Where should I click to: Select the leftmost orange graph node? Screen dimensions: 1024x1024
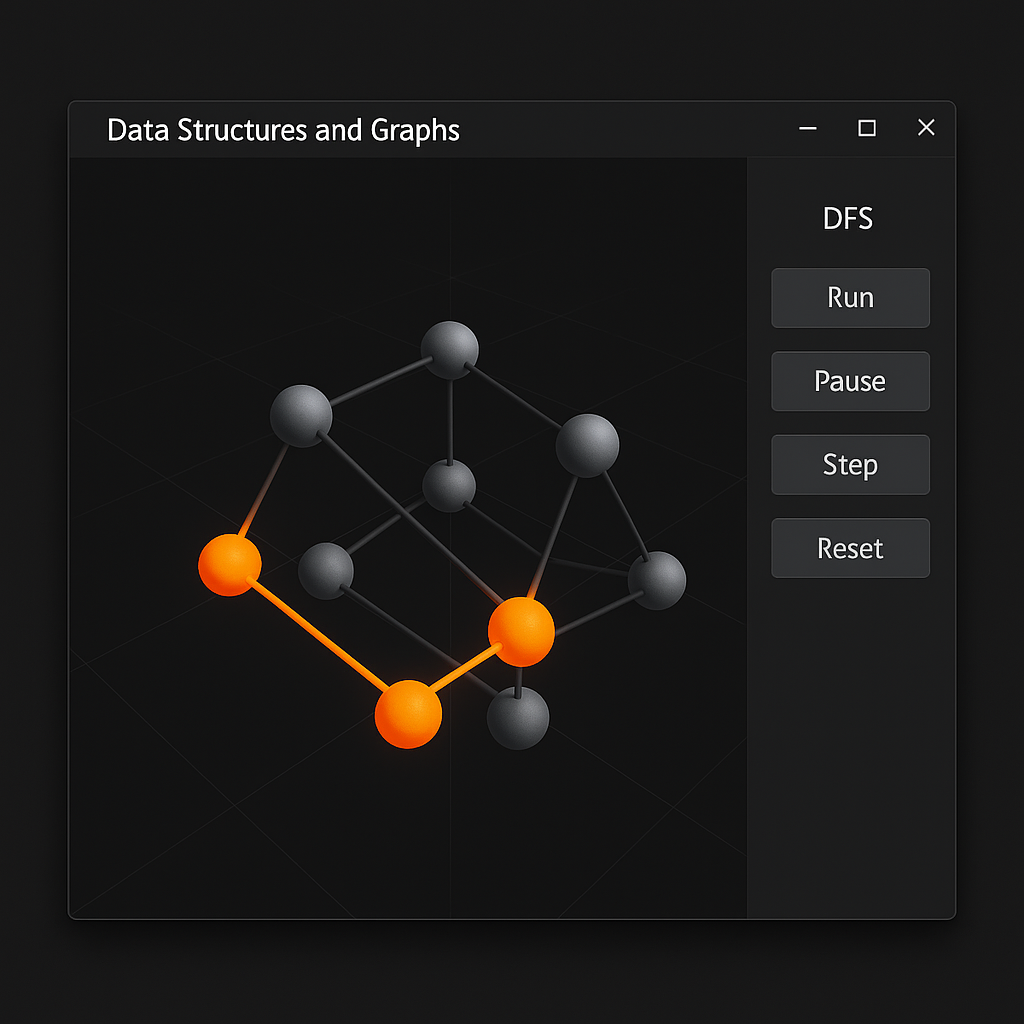click(230, 565)
